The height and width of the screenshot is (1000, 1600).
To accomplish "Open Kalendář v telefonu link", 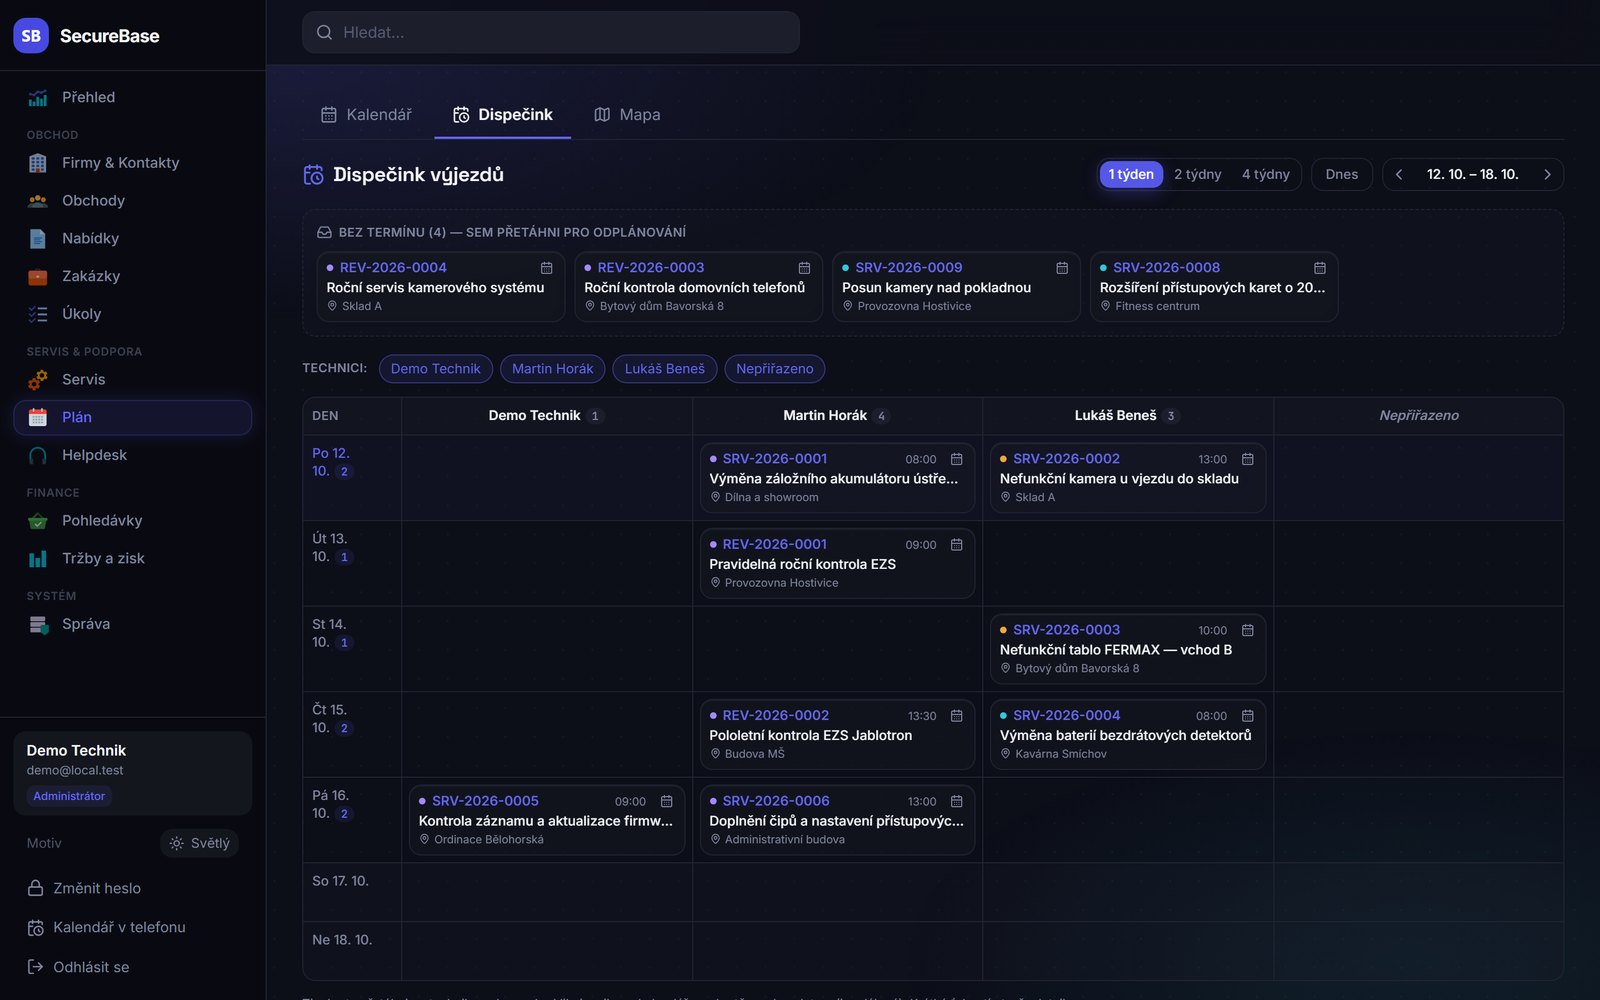I will click(x=107, y=927).
